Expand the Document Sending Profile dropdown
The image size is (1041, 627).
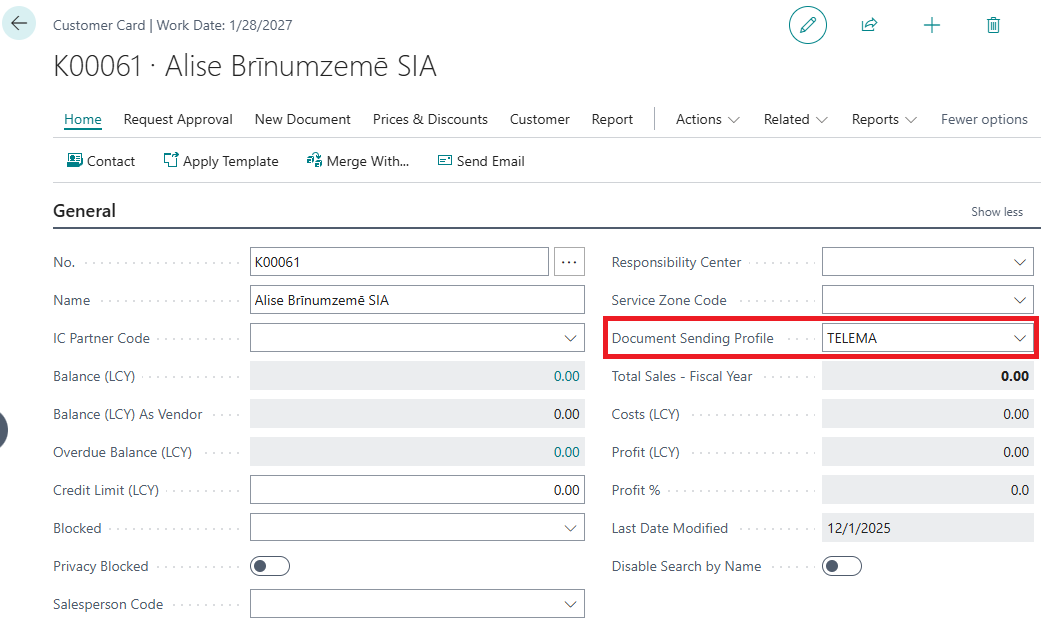pyautogui.click(x=1019, y=338)
